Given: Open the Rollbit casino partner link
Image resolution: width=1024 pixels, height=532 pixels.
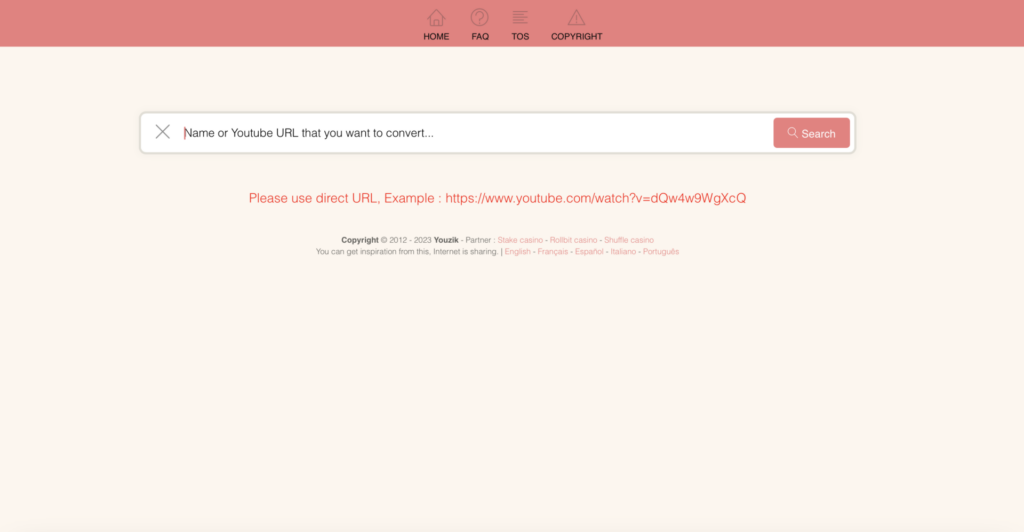Looking at the screenshot, I should click(573, 240).
